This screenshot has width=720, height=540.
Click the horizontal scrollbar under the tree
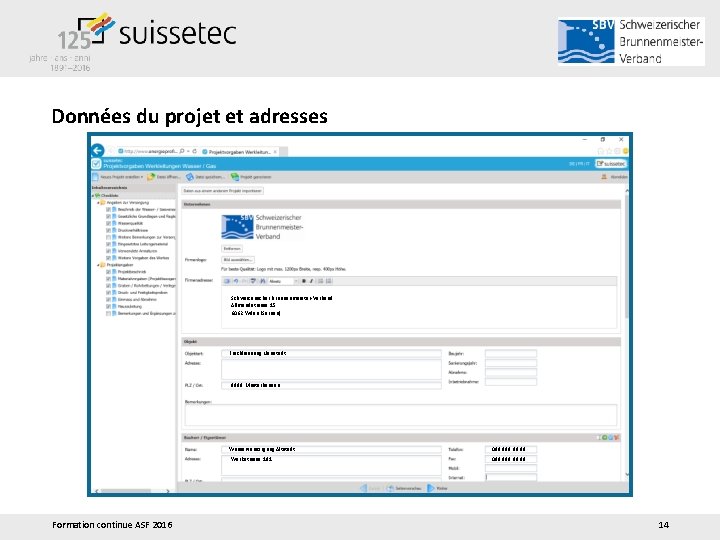click(x=125, y=491)
